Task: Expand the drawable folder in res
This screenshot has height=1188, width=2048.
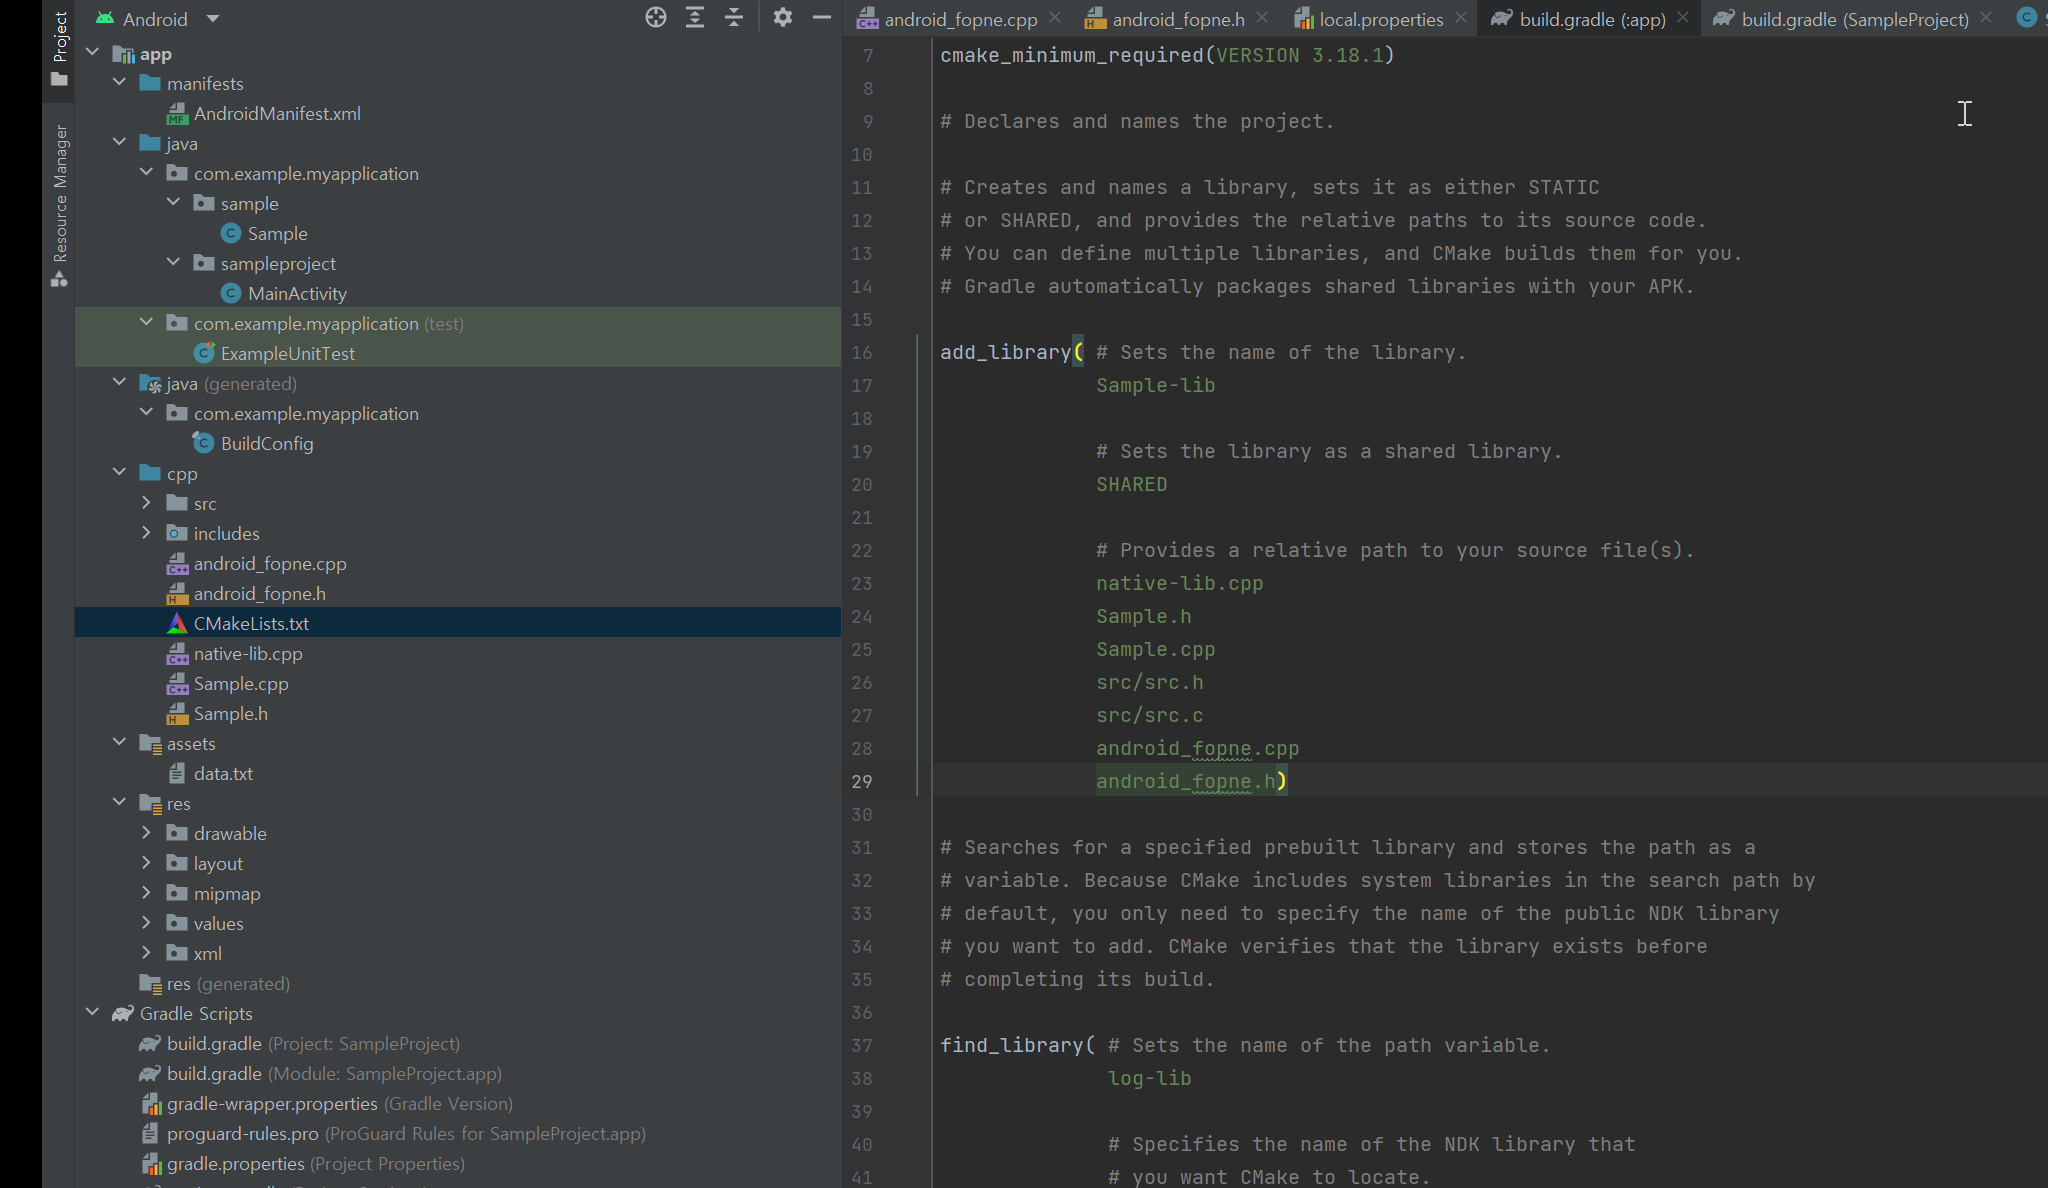Action: coord(146,833)
